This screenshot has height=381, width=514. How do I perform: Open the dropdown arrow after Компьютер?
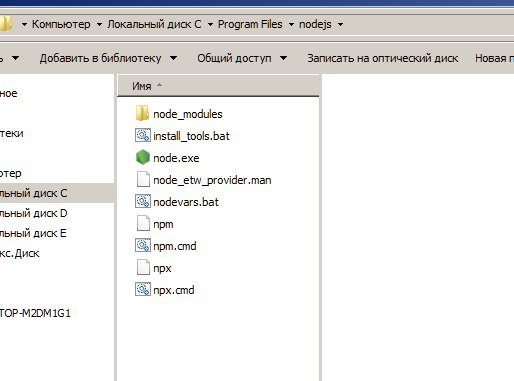click(99, 24)
